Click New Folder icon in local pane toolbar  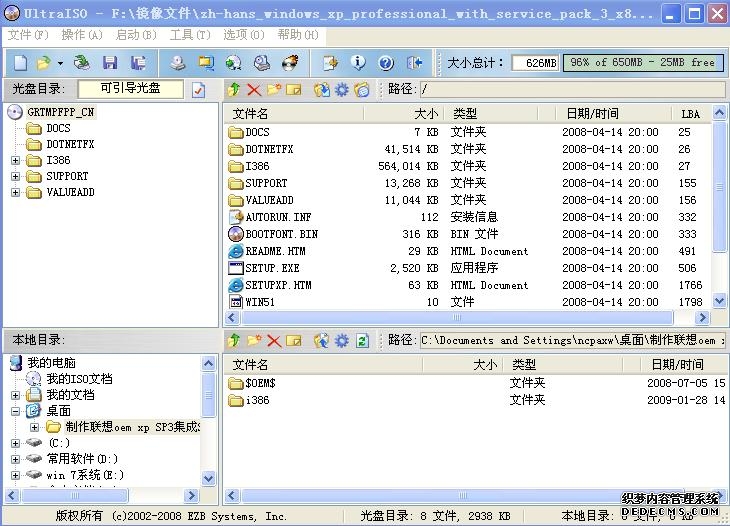[254, 341]
